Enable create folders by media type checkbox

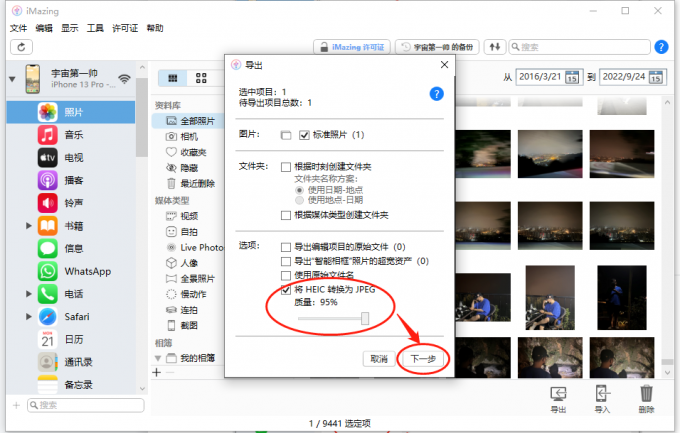[286, 215]
